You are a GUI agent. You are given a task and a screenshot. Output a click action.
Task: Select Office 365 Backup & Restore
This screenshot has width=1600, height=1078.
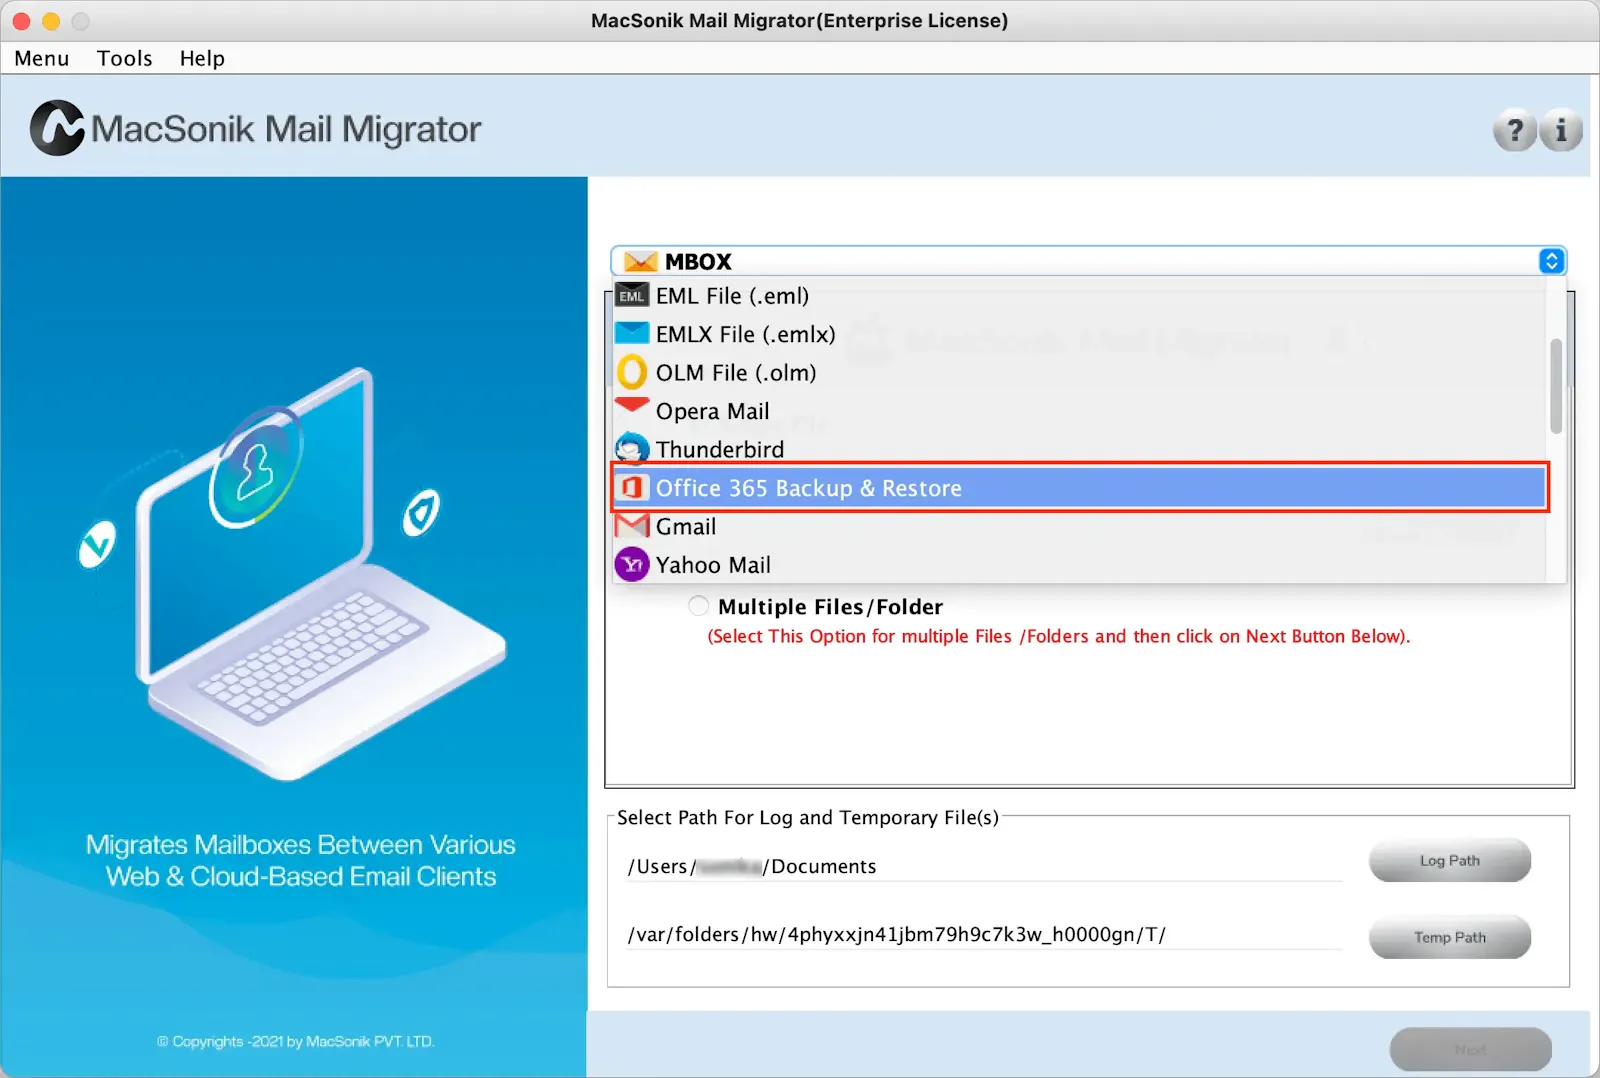click(1079, 488)
